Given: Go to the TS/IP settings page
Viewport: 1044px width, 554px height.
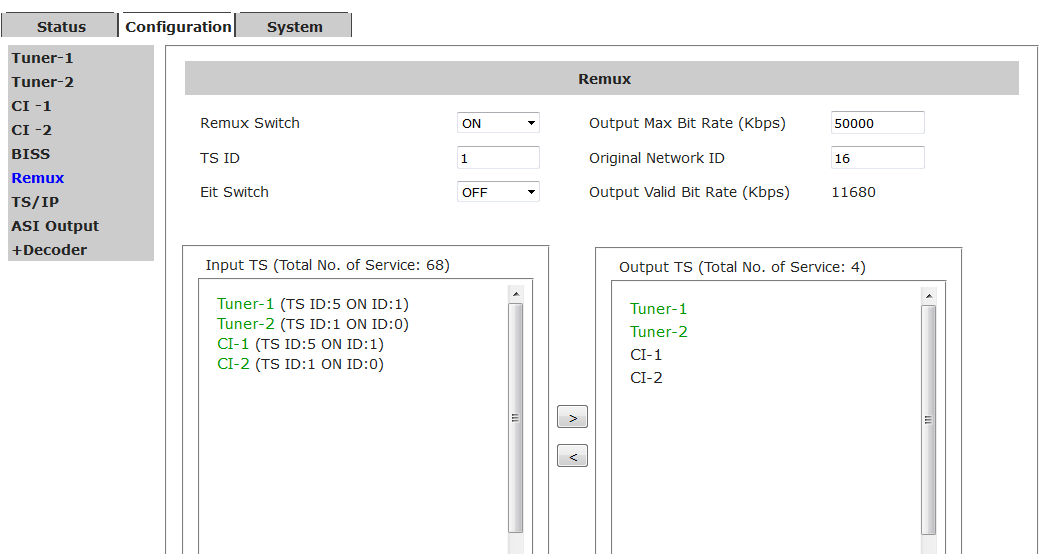Looking at the screenshot, I should click(x=35, y=202).
